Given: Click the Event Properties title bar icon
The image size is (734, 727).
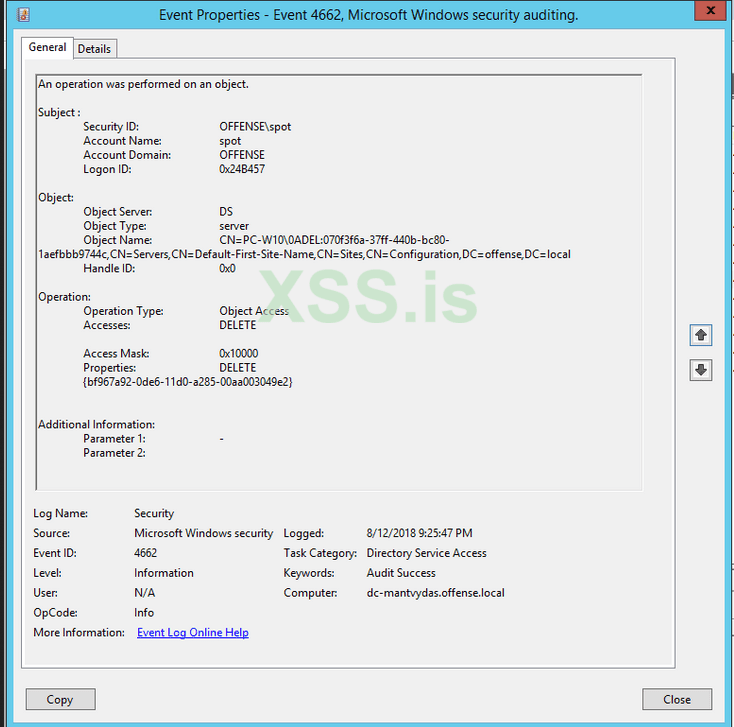Looking at the screenshot, I should tap(23, 15).
